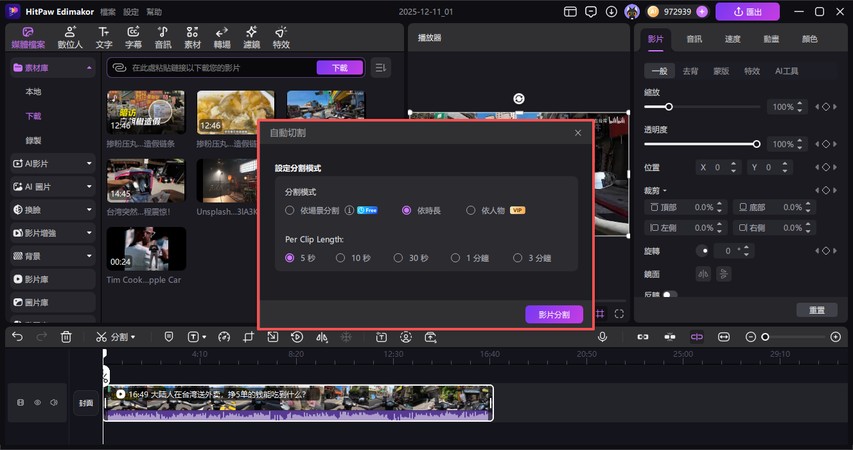
Task: Select the 依人物 split mode radio
Action: click(471, 210)
